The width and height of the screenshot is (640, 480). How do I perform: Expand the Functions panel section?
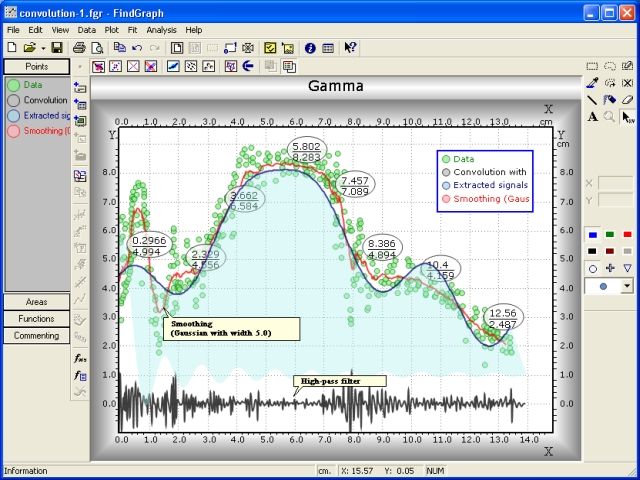pos(36,319)
